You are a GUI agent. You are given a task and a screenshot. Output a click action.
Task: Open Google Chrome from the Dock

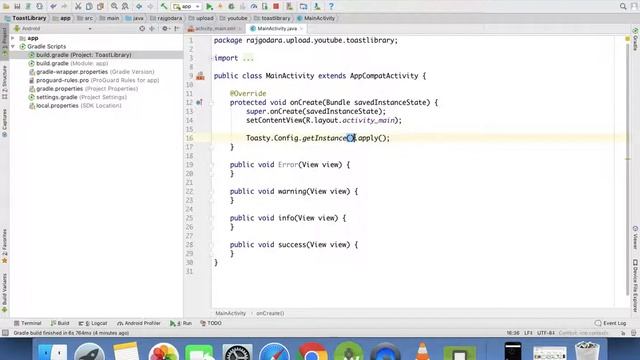tap(311, 351)
